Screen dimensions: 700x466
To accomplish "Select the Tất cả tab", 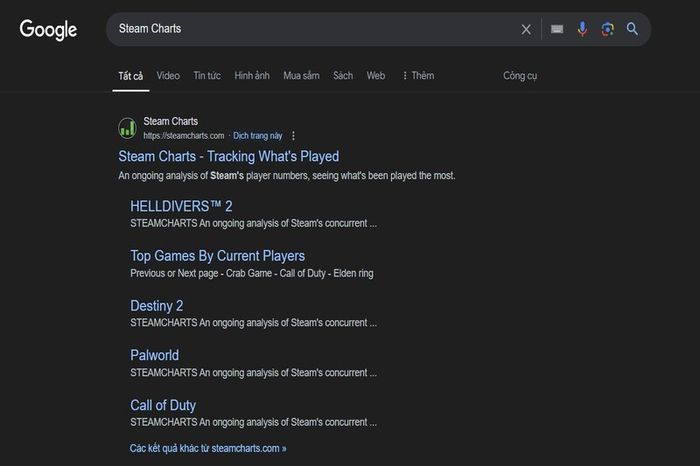I will click(x=130, y=76).
